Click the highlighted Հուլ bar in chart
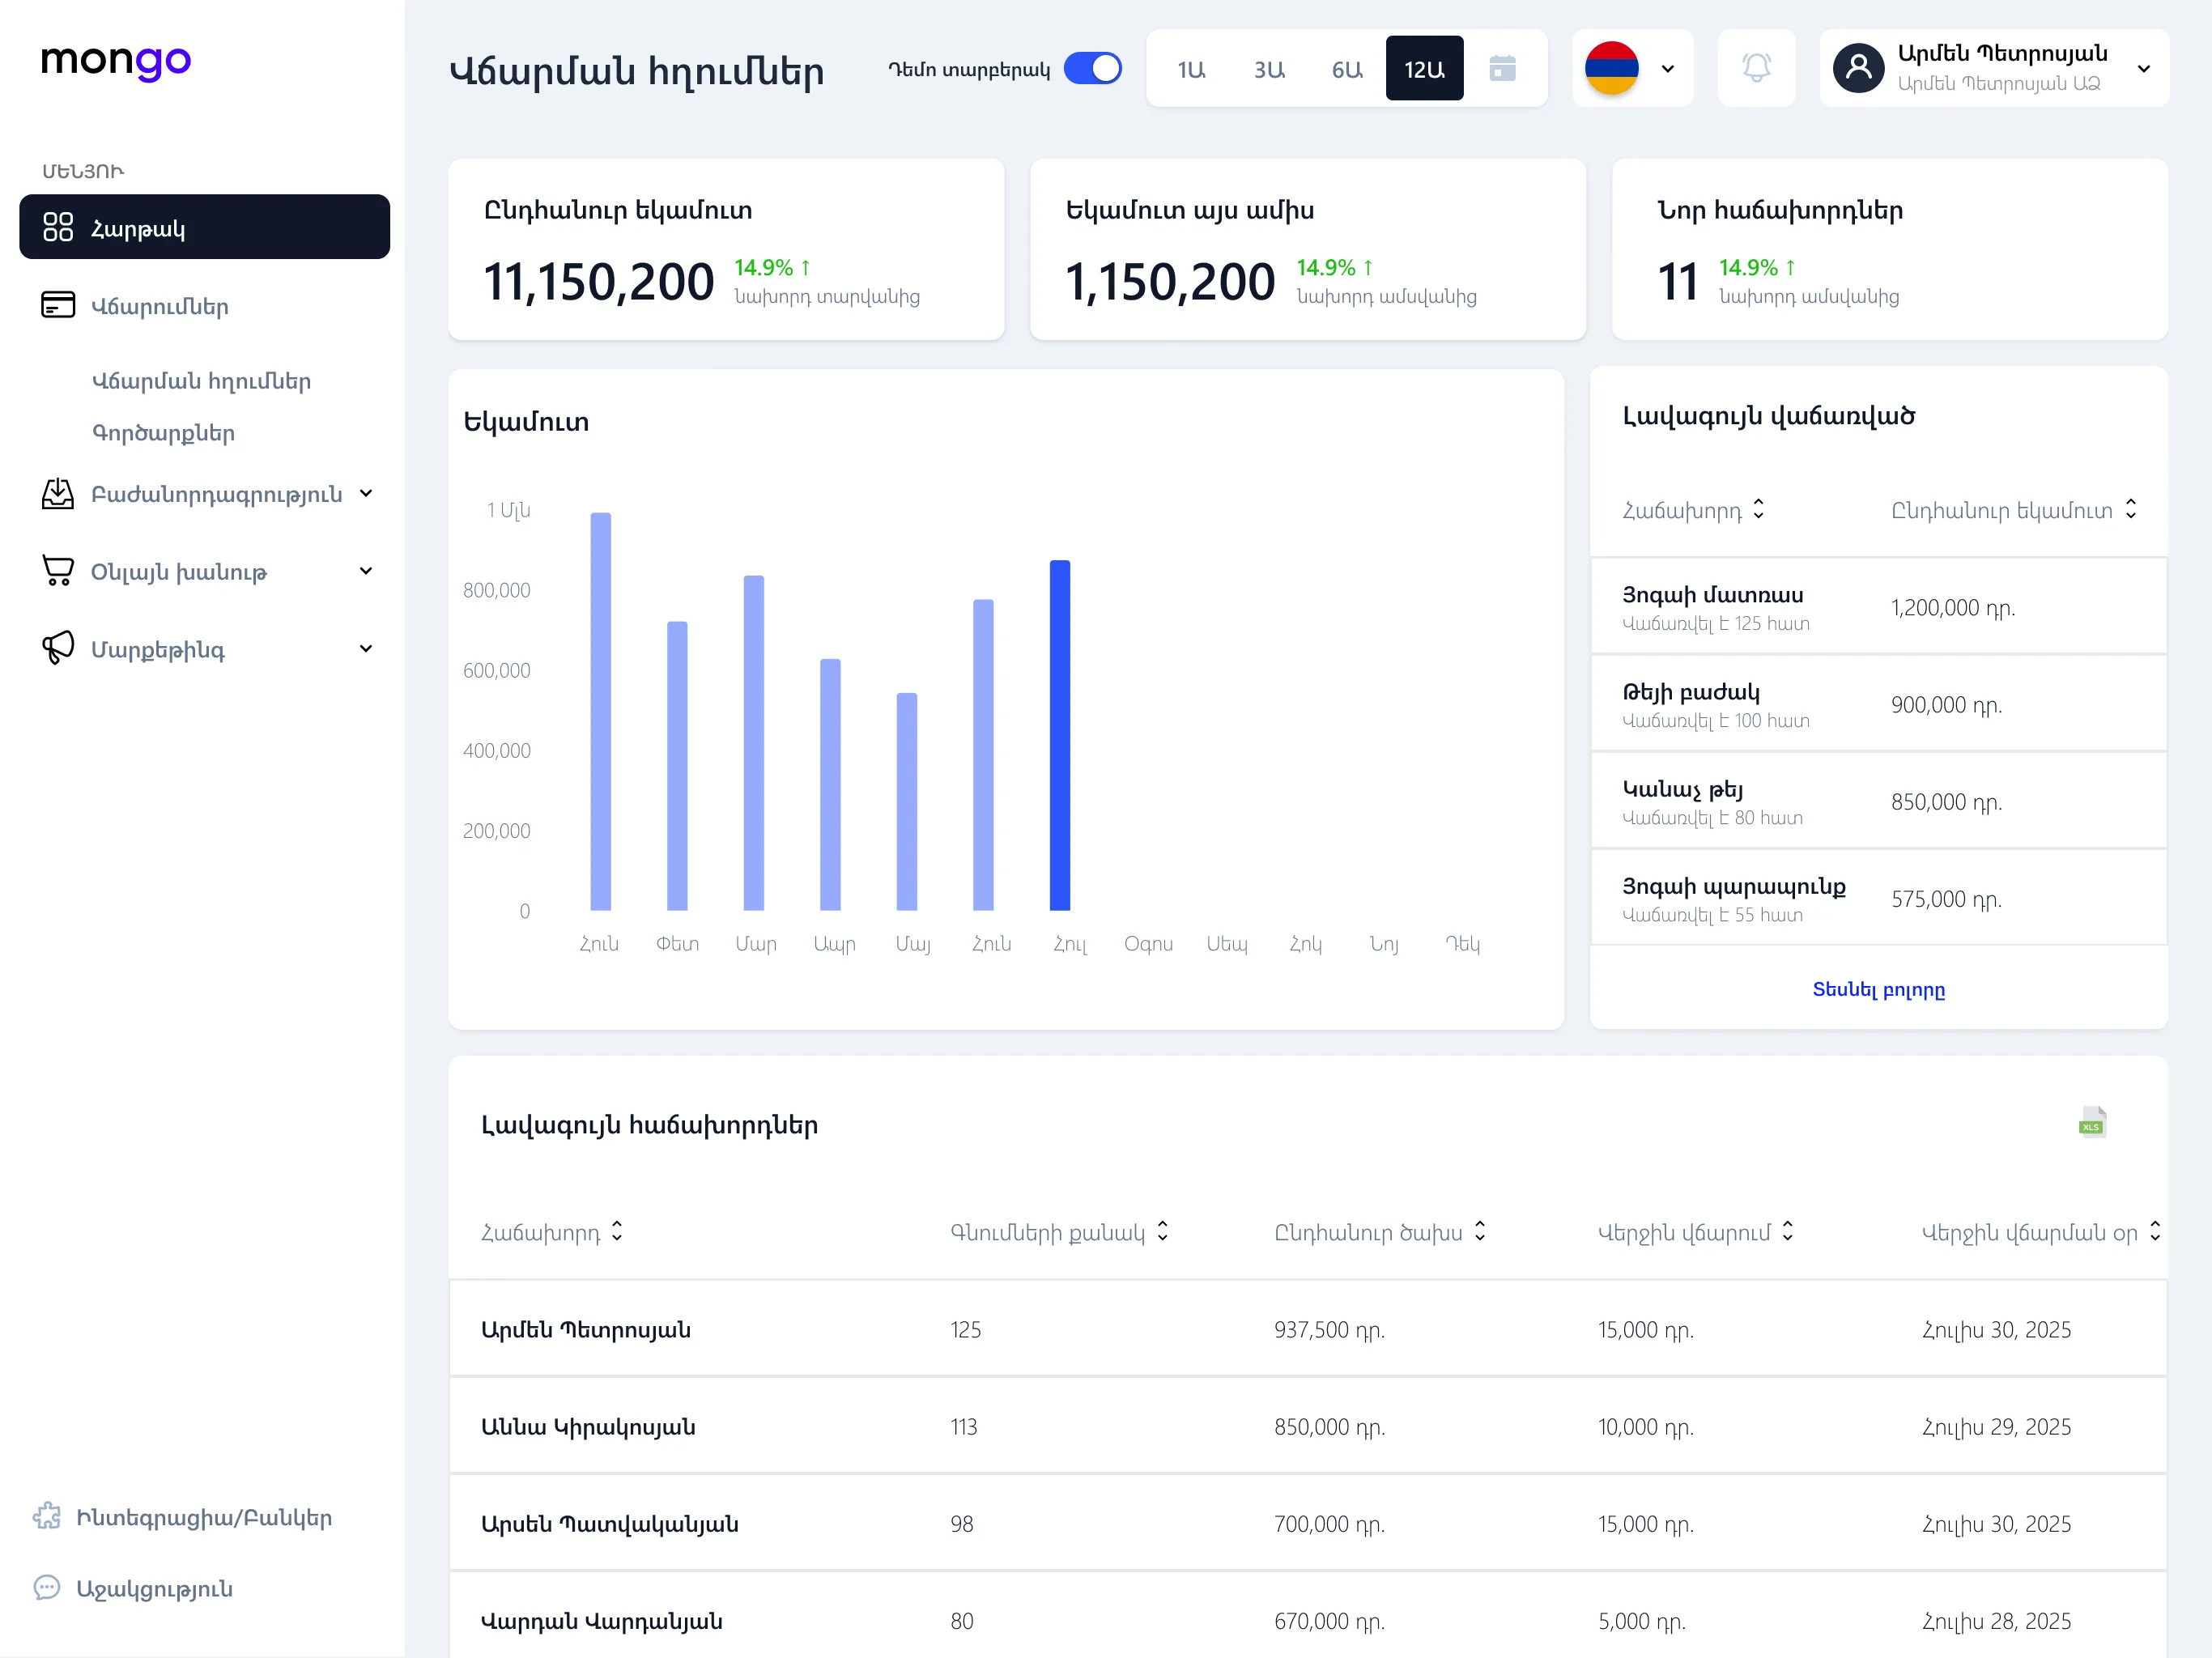 pyautogui.click(x=1059, y=735)
